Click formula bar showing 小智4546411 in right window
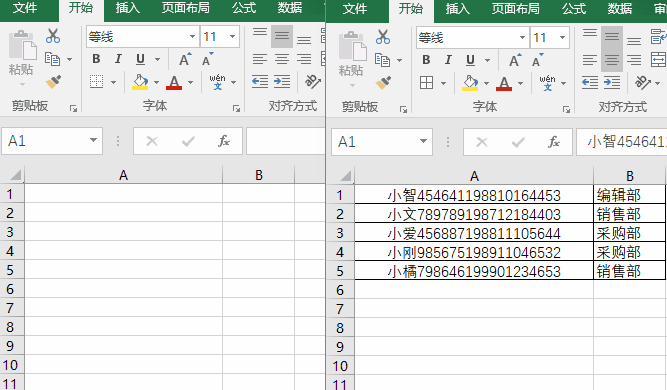The image size is (667, 390). click(621, 142)
